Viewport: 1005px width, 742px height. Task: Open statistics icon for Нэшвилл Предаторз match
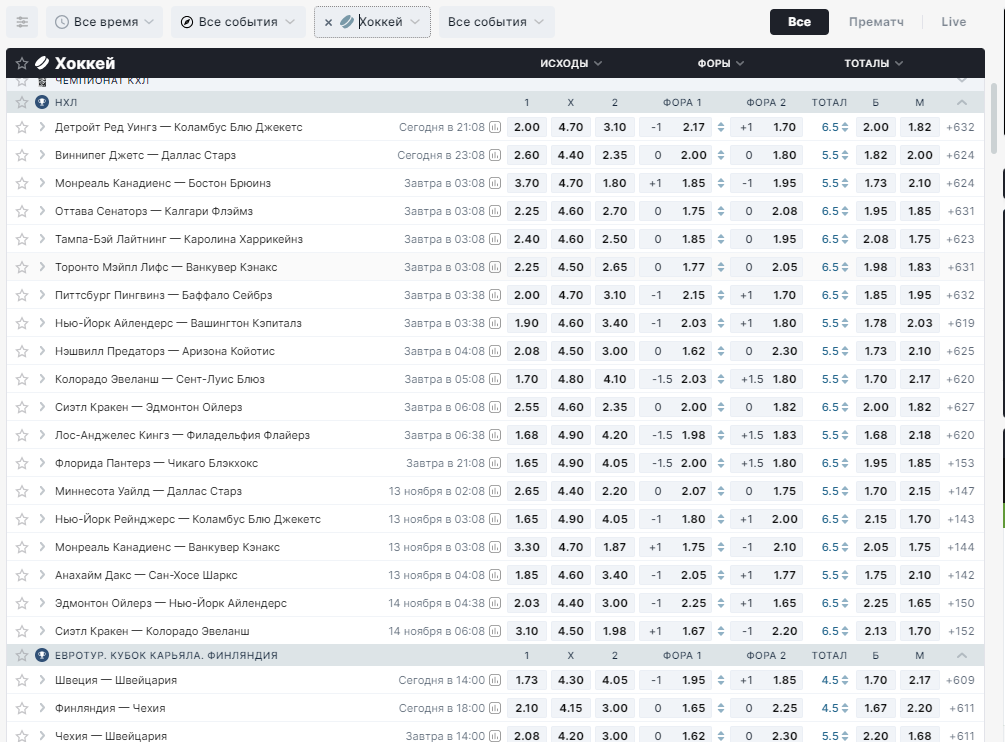click(495, 351)
